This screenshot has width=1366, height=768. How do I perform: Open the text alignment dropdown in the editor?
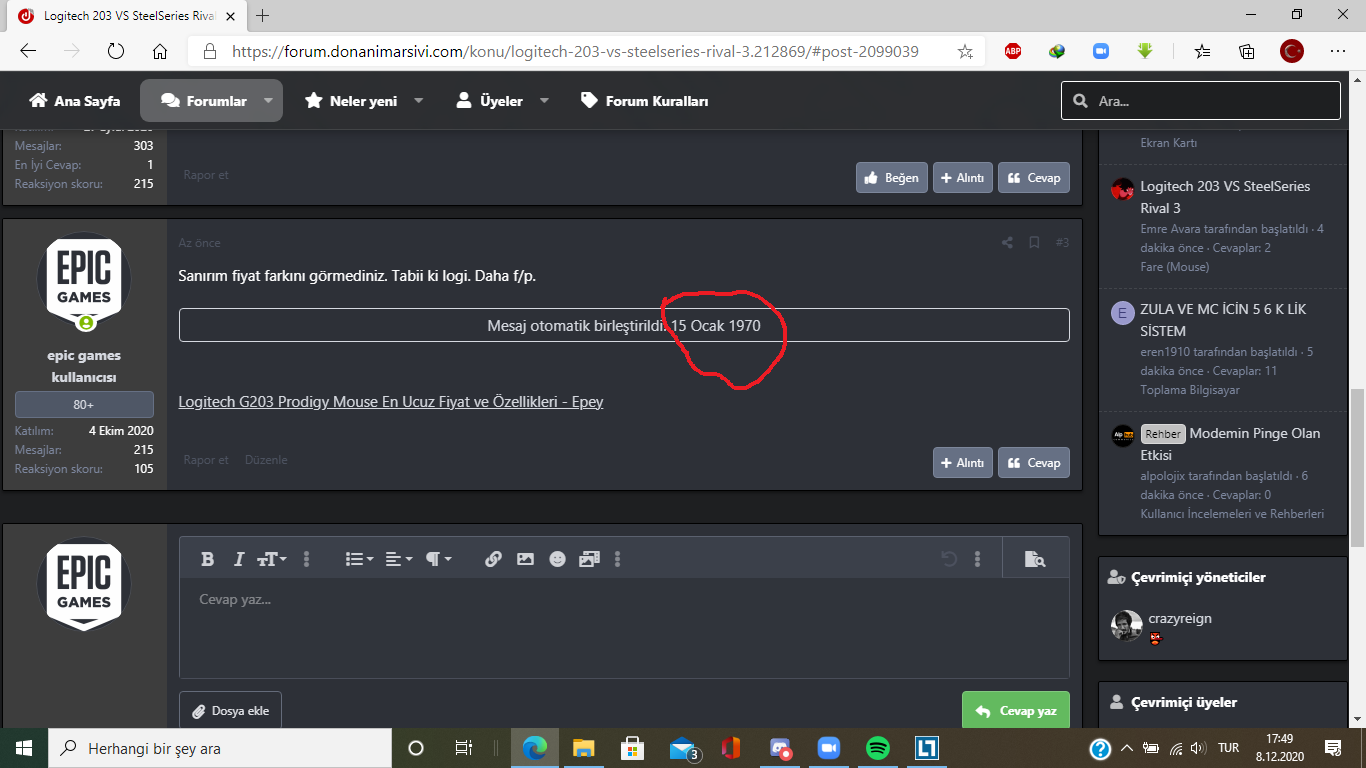399,559
